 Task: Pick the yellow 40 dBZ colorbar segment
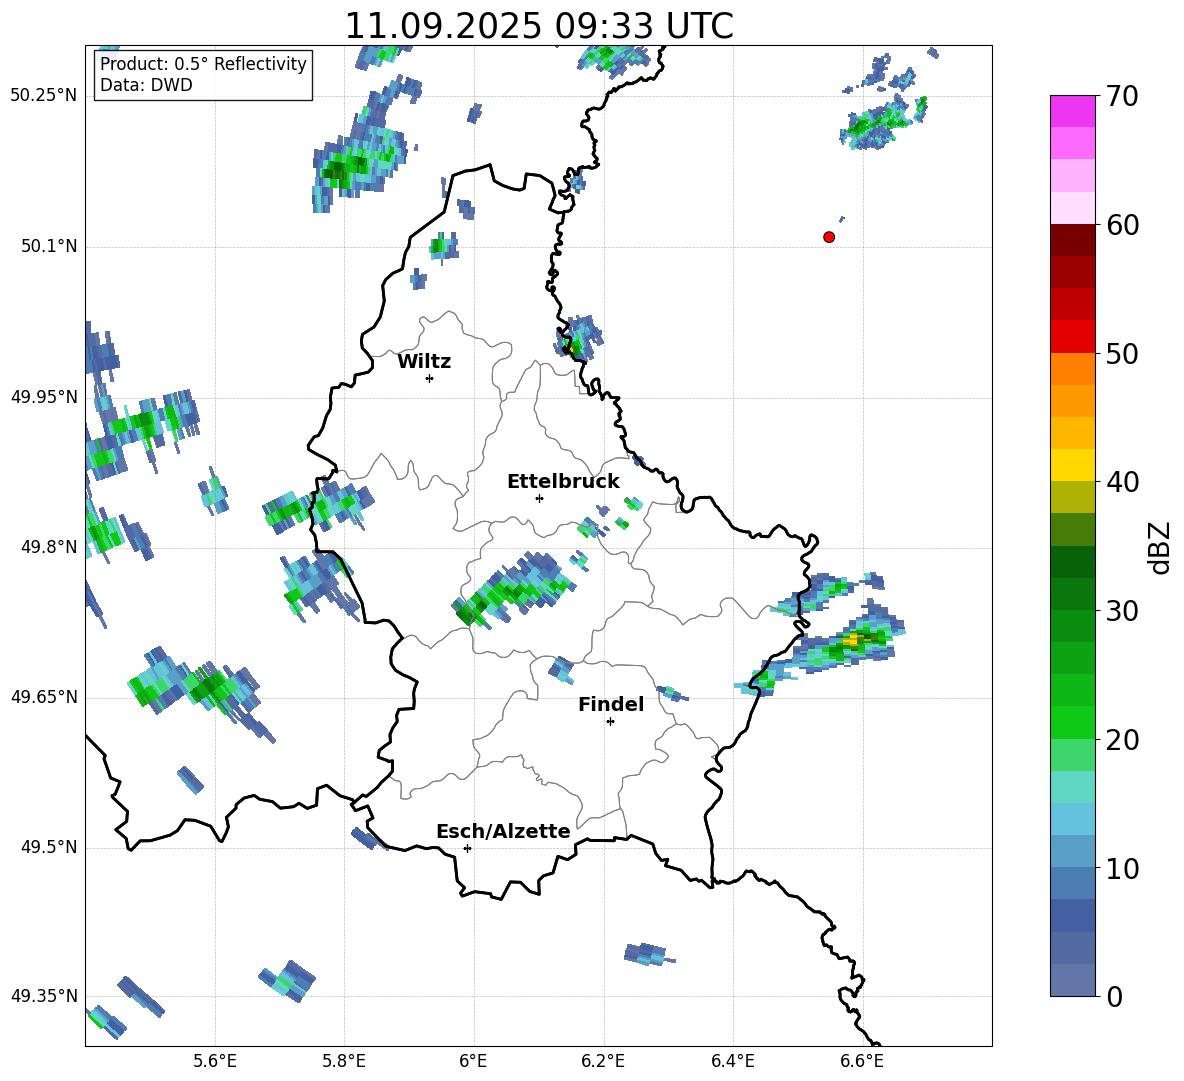[x=1073, y=464]
